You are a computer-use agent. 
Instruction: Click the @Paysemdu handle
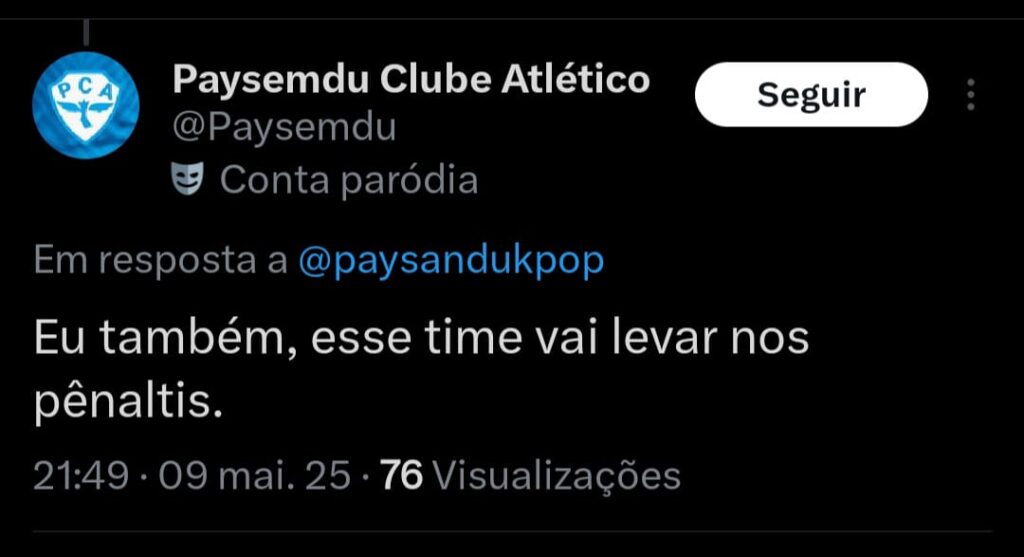(x=284, y=127)
